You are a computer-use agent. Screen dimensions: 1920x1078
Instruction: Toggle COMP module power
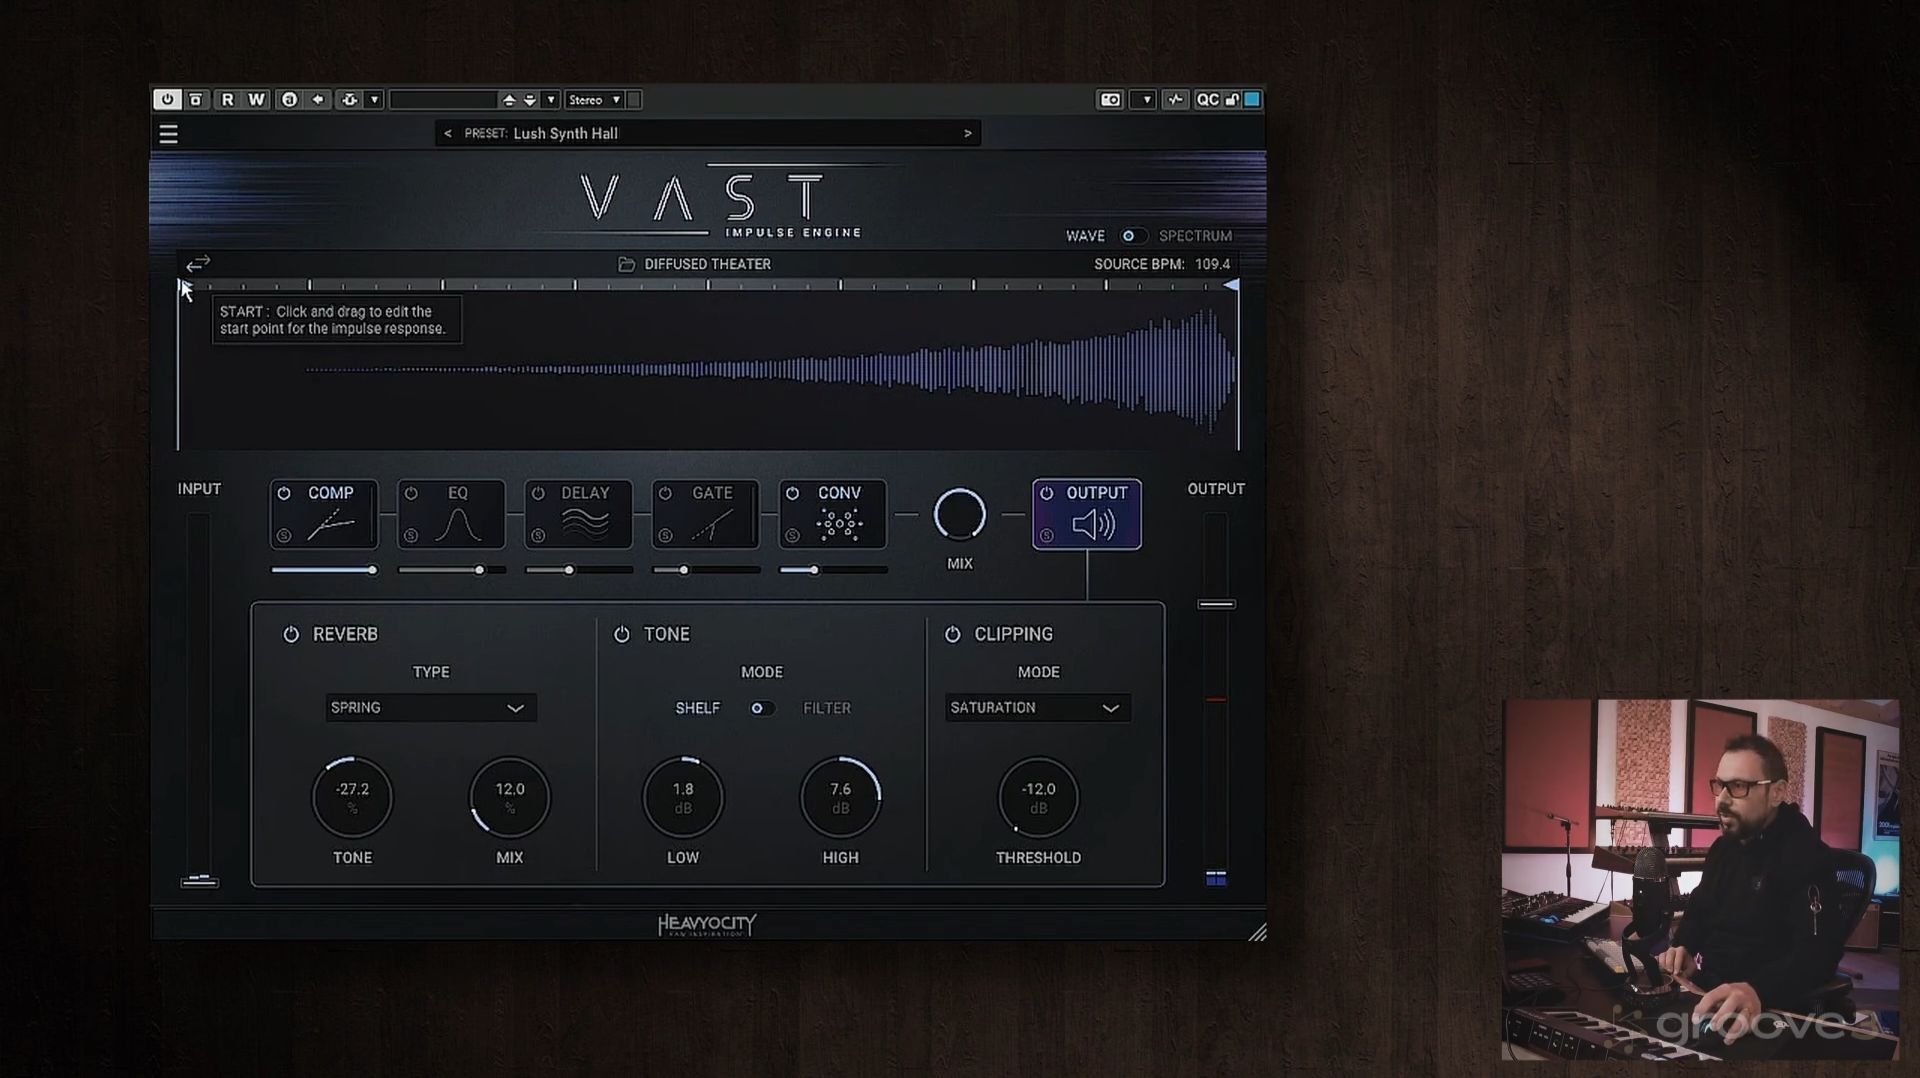[284, 493]
